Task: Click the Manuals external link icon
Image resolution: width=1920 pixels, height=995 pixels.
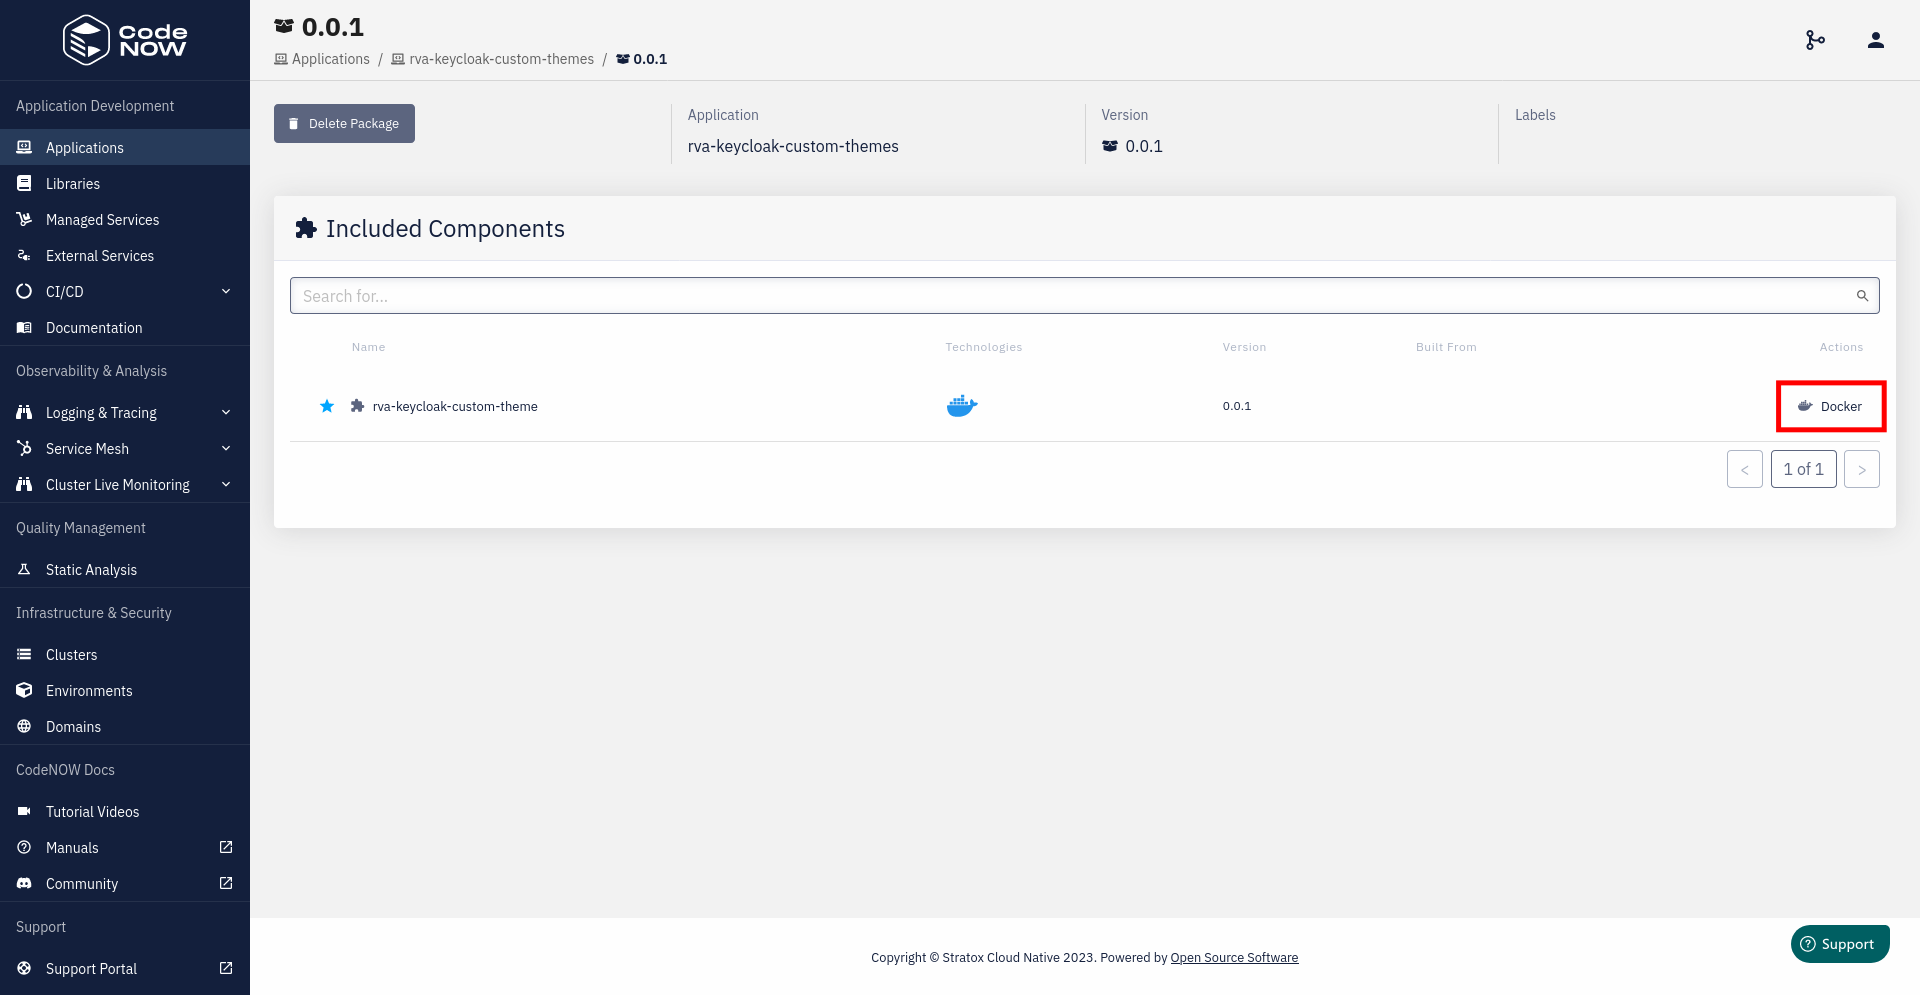Action: coord(226,847)
